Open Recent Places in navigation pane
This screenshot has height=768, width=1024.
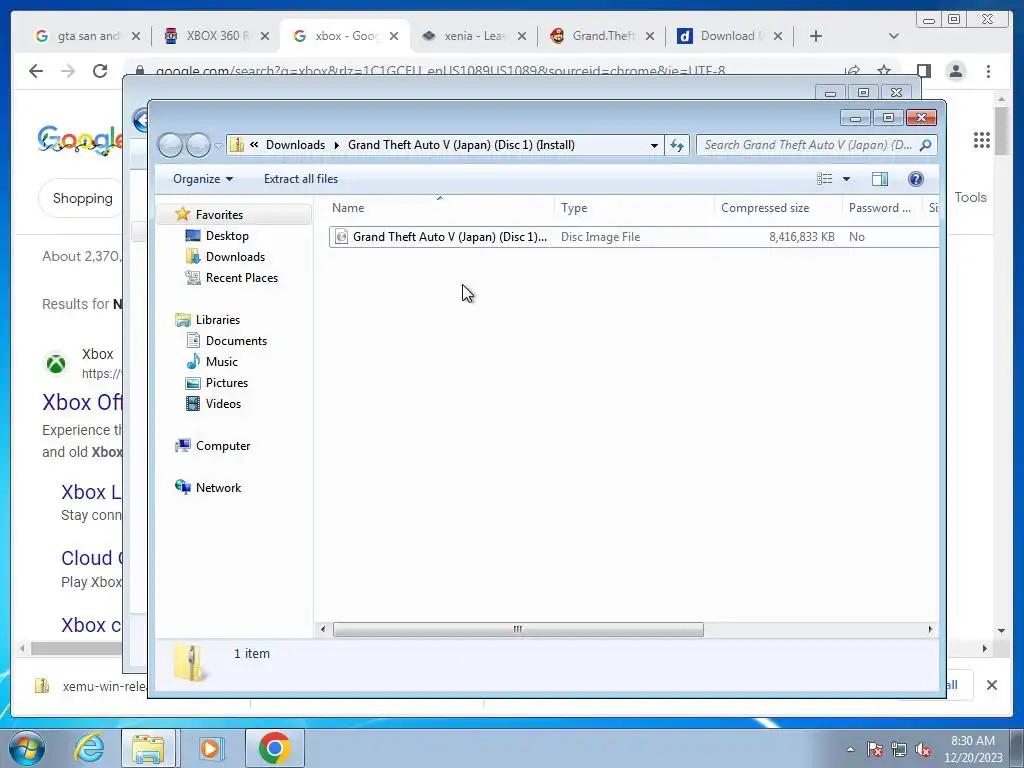241,278
